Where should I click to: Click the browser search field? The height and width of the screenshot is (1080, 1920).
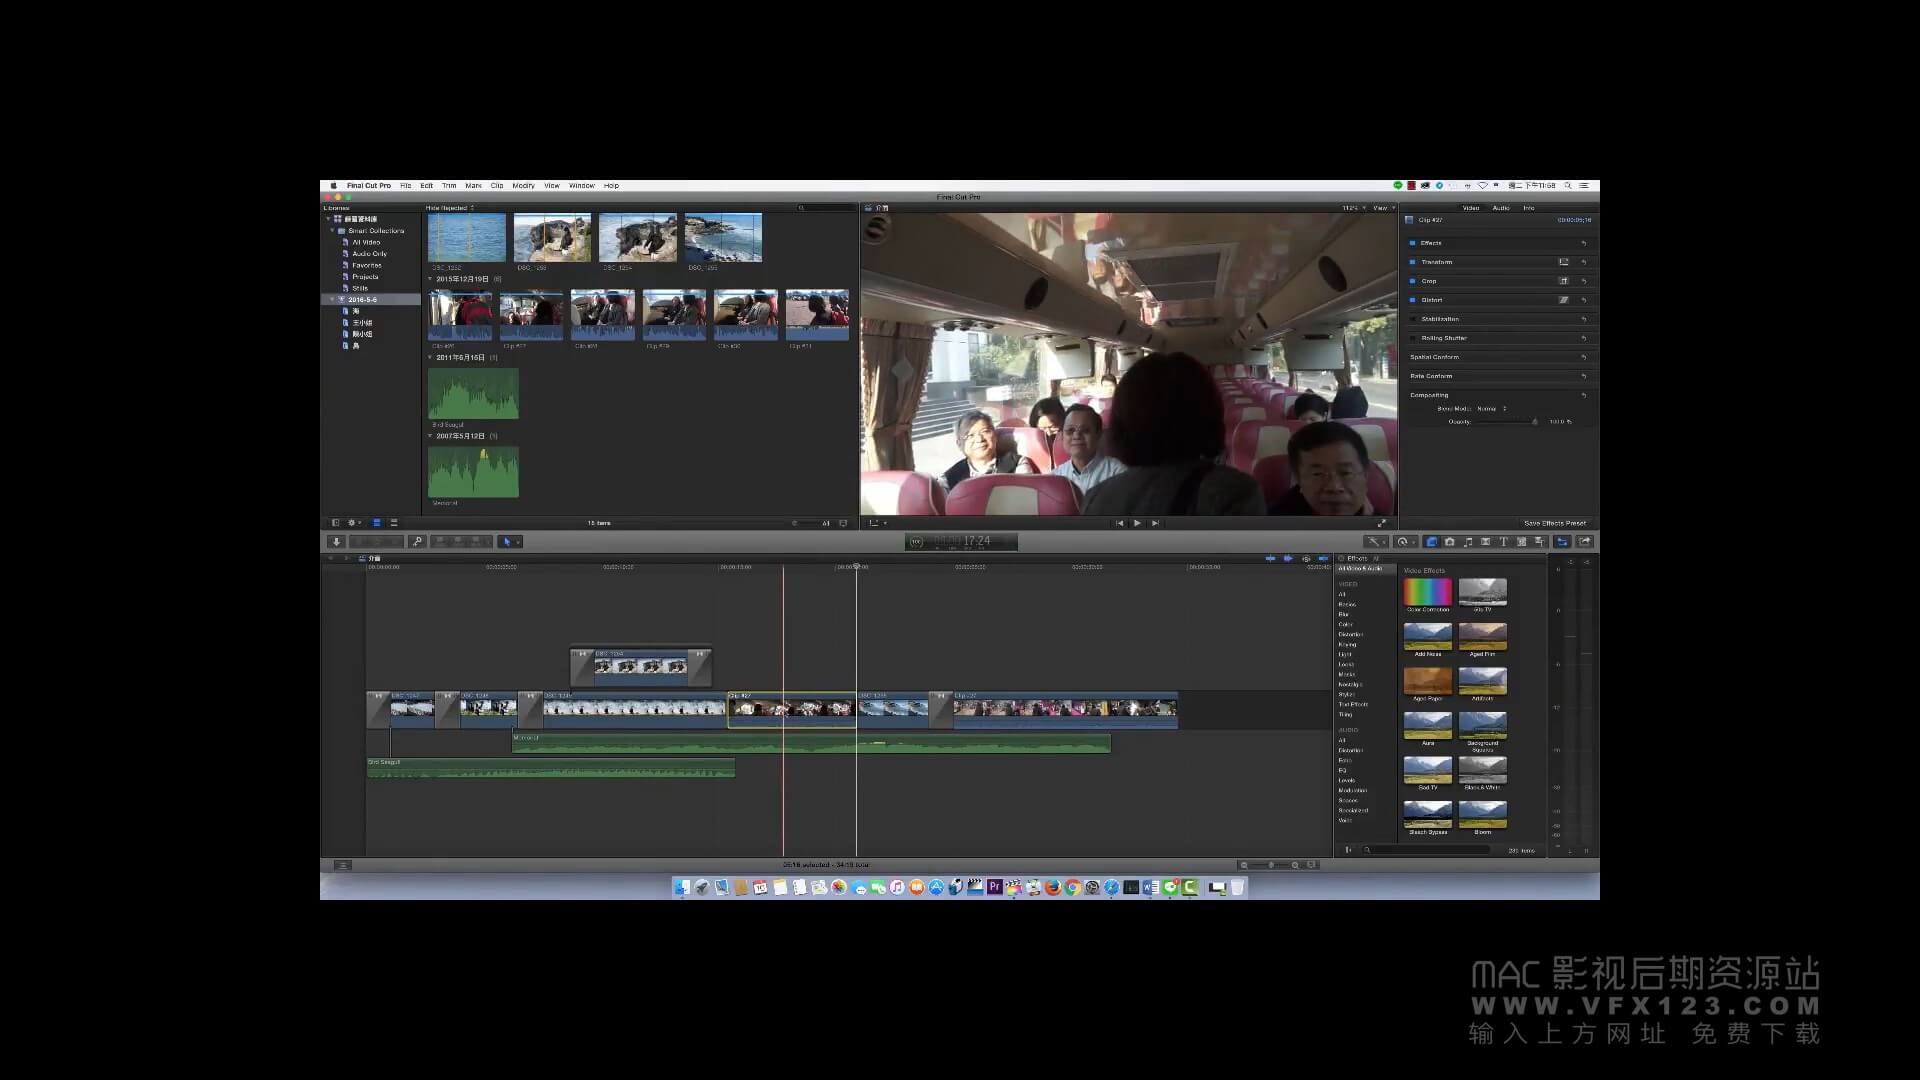tap(826, 208)
